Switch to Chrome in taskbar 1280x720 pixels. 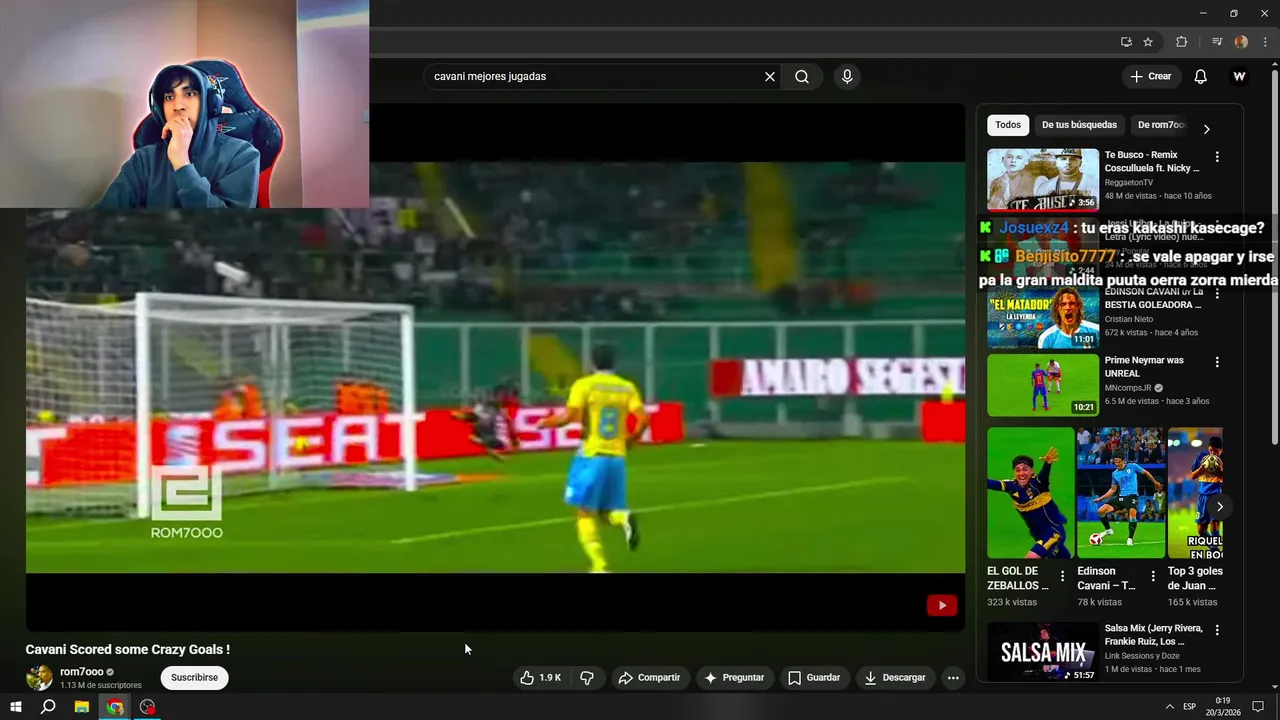(115, 707)
